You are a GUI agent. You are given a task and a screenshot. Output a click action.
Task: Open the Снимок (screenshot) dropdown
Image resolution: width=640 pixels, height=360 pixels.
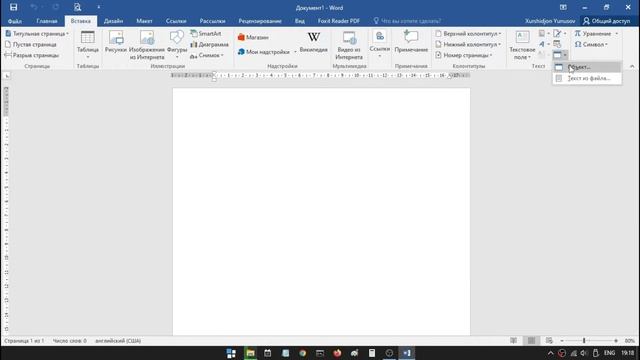coord(207,55)
